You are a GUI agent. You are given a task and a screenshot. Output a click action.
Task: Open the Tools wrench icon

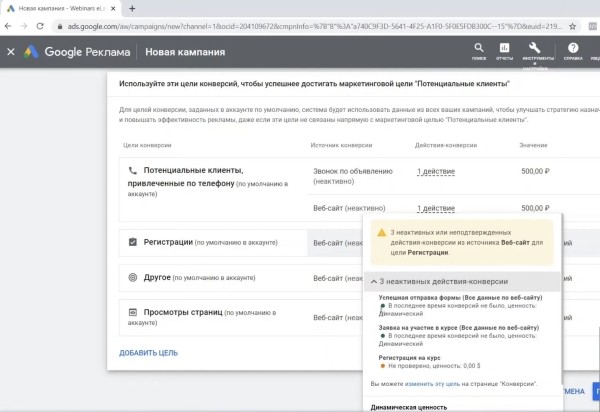[x=536, y=48]
